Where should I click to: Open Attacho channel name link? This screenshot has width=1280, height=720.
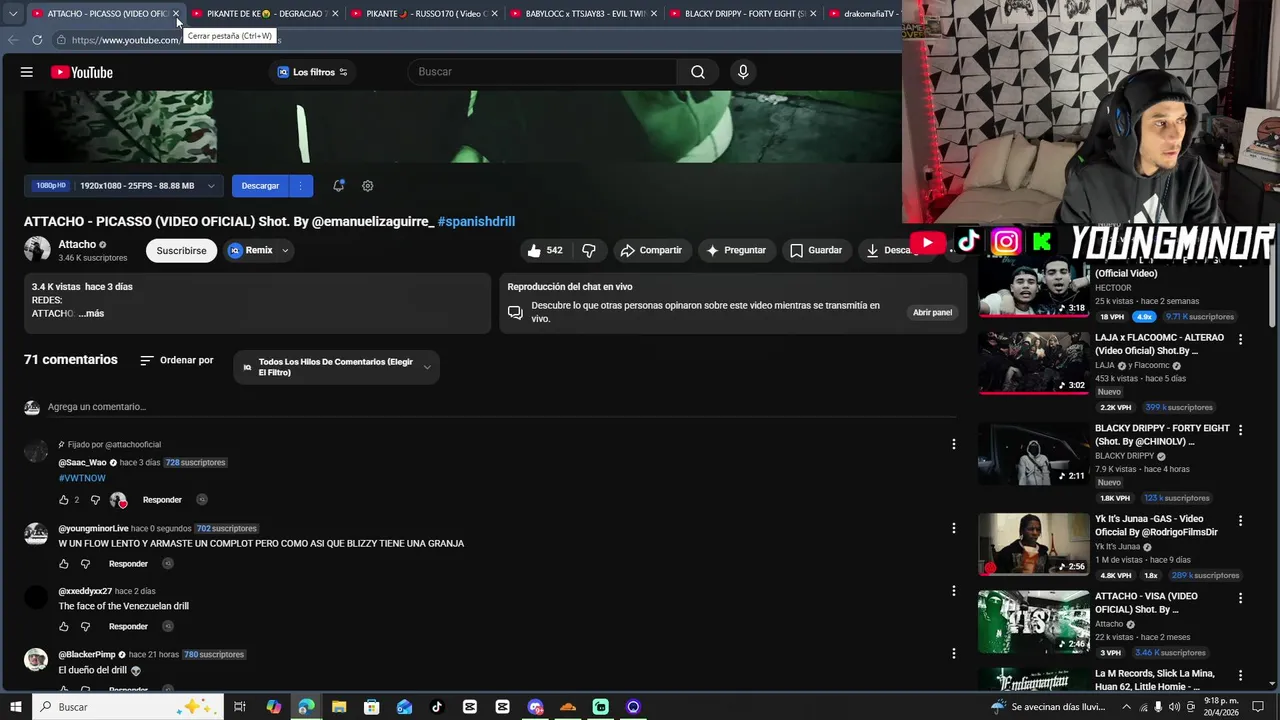coord(77,244)
